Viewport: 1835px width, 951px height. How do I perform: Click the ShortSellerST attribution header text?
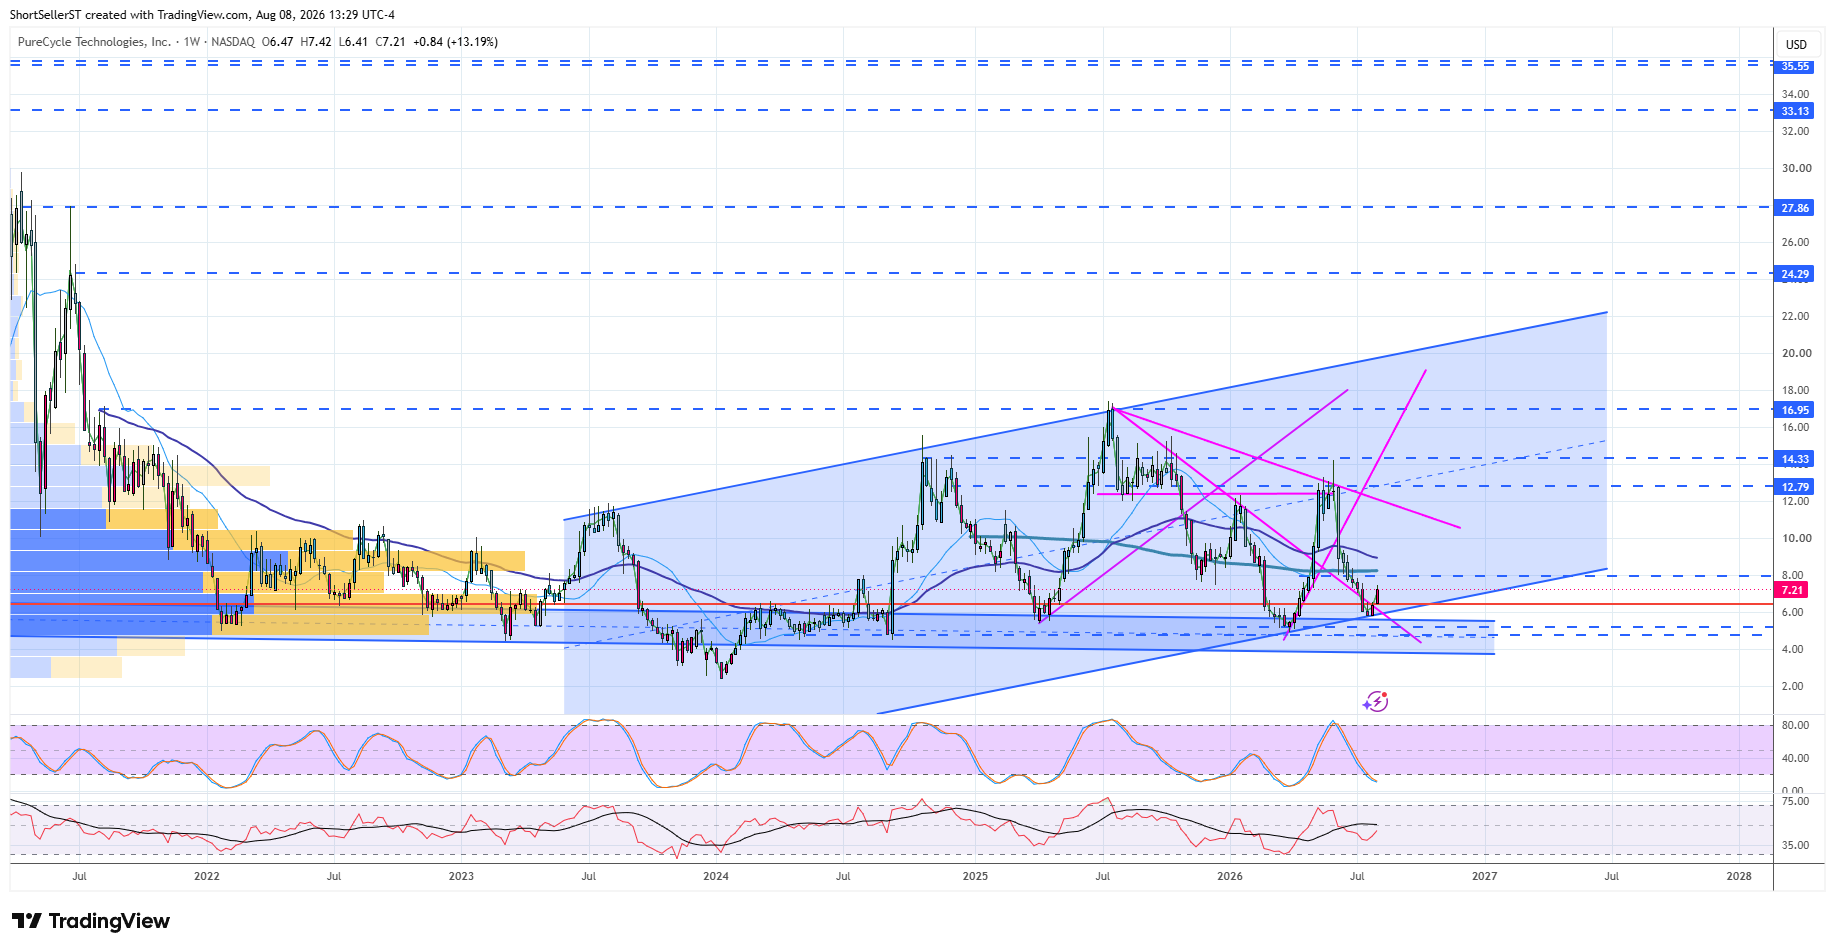point(202,15)
